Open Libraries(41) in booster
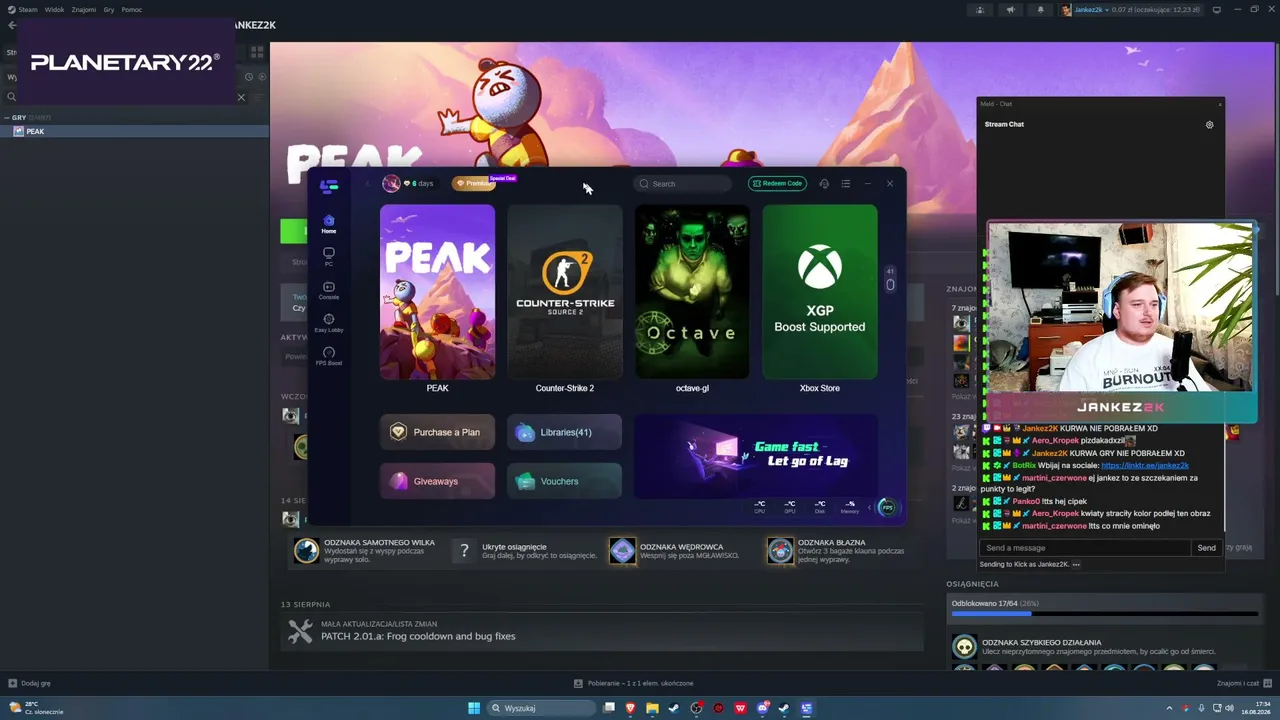 pyautogui.click(x=564, y=432)
